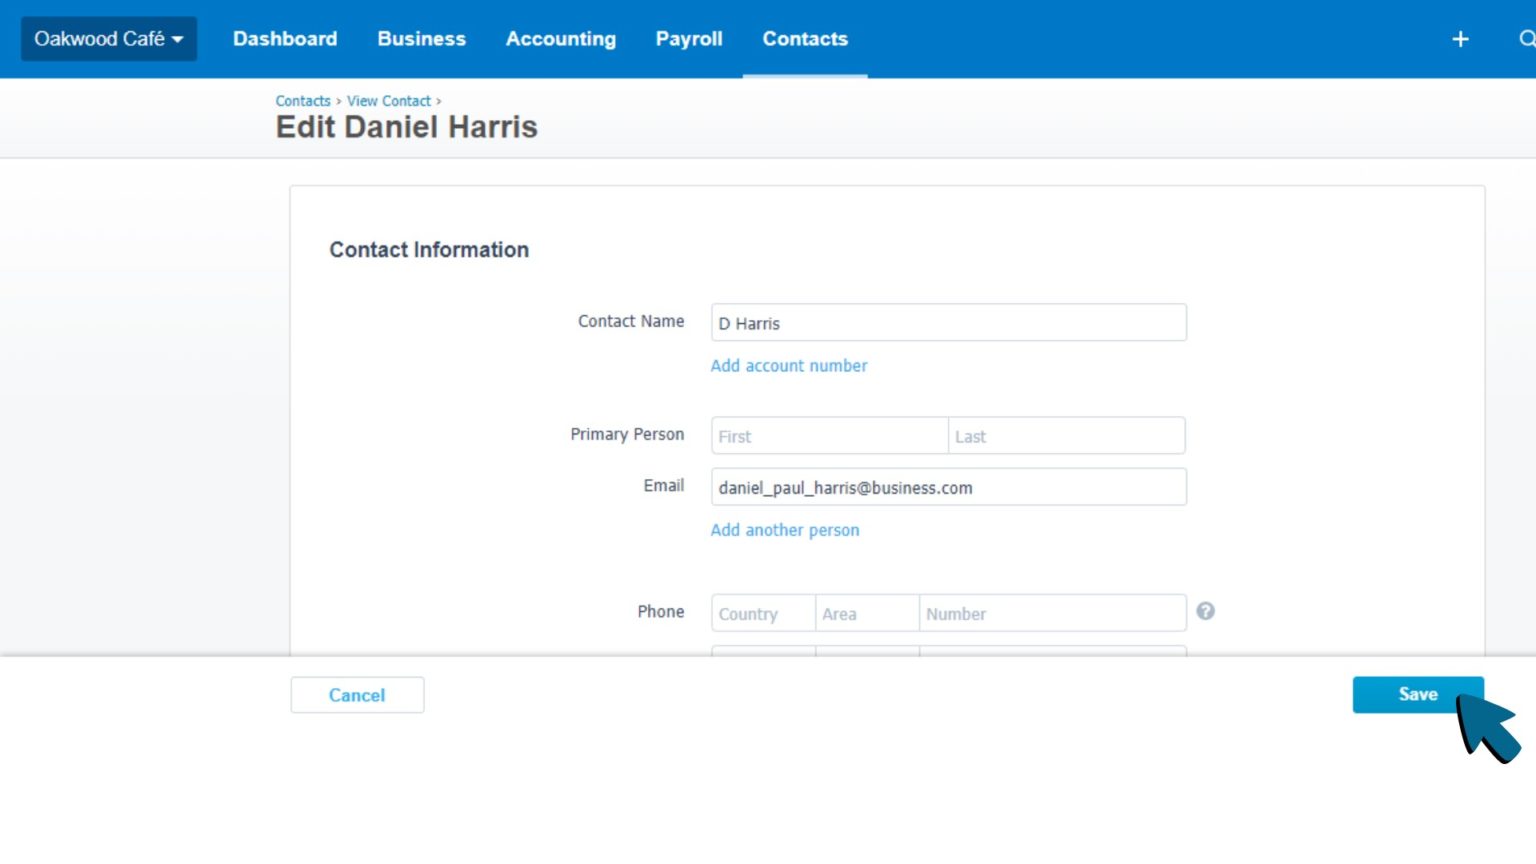Open the Business menu
This screenshot has width=1536, height=864.
click(x=421, y=39)
